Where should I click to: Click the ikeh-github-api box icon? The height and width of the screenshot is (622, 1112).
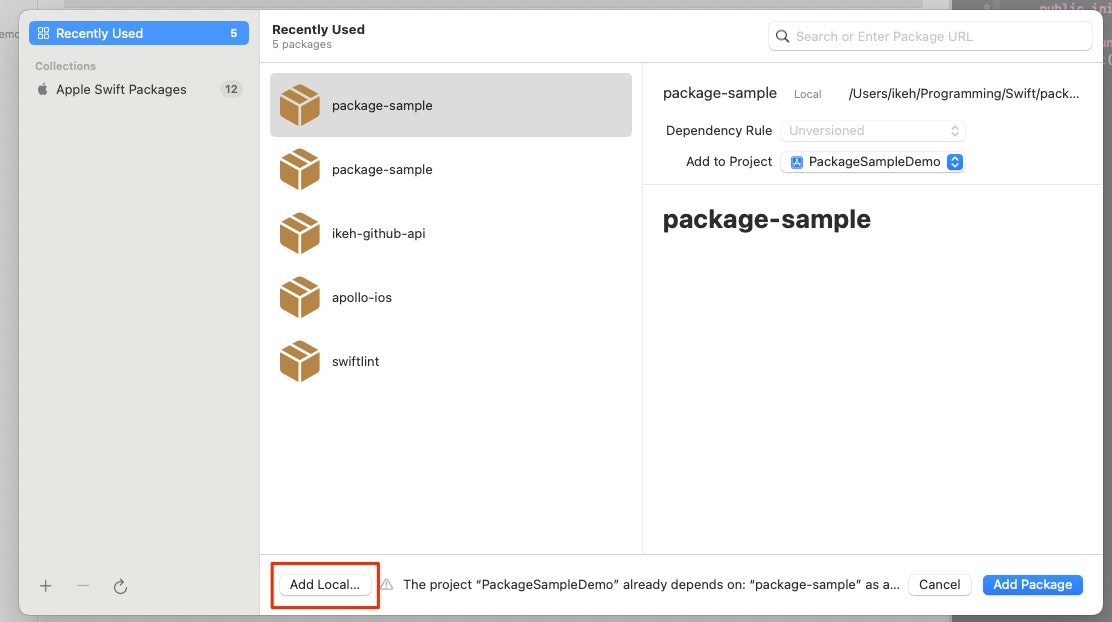point(300,233)
